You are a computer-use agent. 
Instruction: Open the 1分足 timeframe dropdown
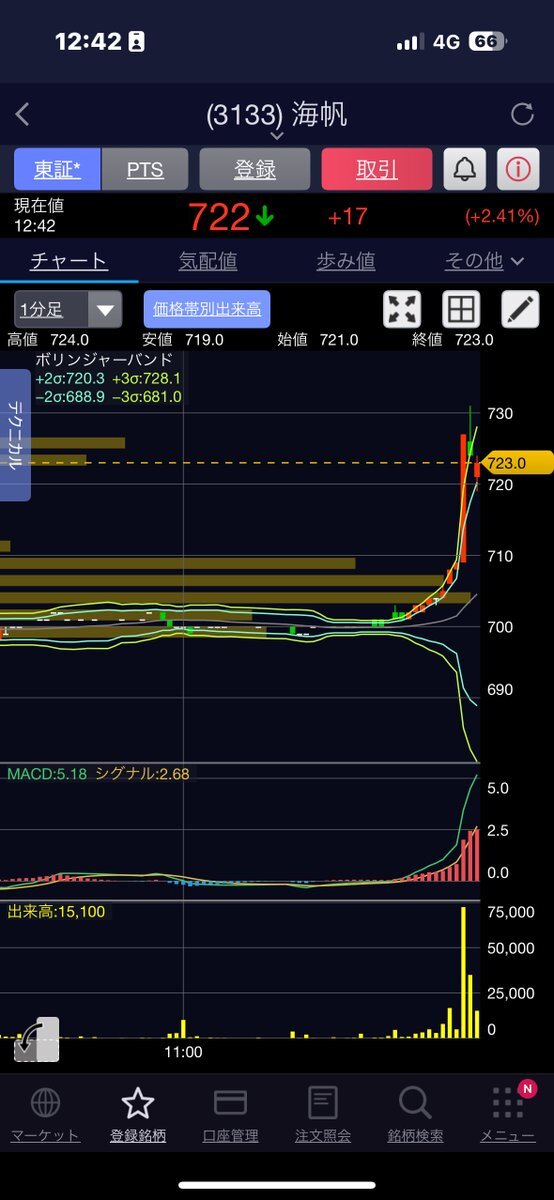pos(68,309)
